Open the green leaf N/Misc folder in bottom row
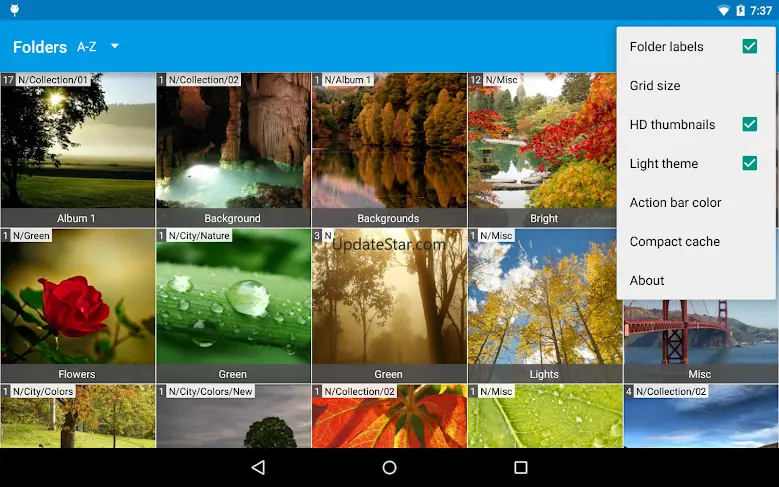 [545, 416]
